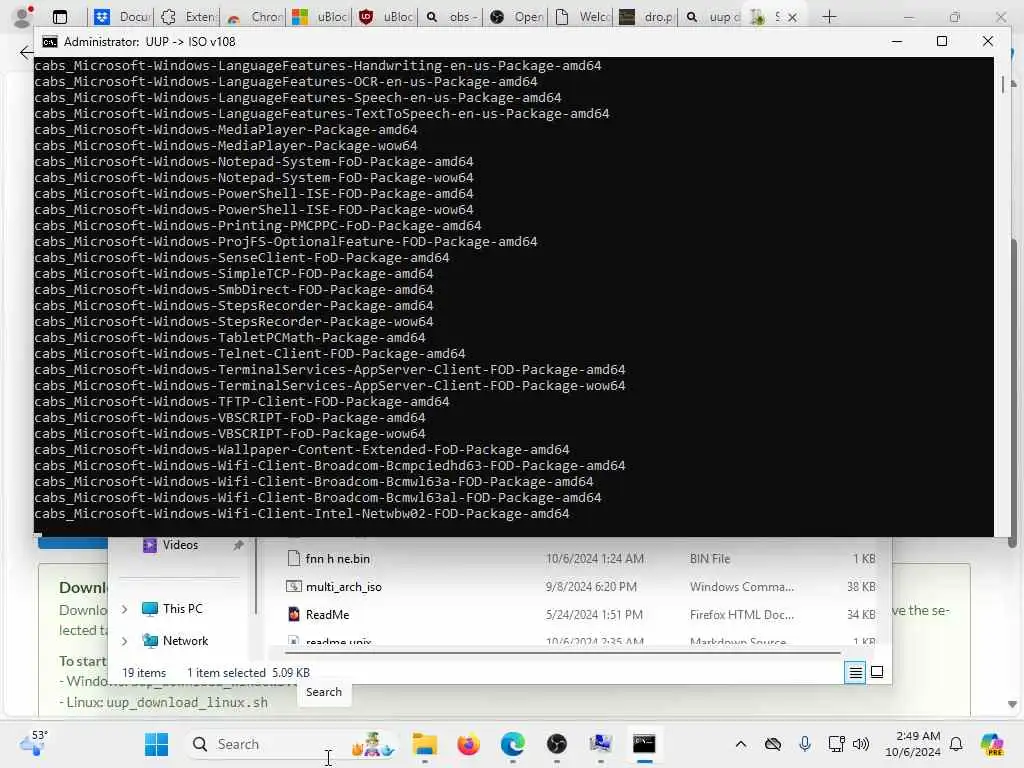Click the Explorer horizontal scrollbar
Viewport: 1024px width, 768px height.
coord(562,652)
